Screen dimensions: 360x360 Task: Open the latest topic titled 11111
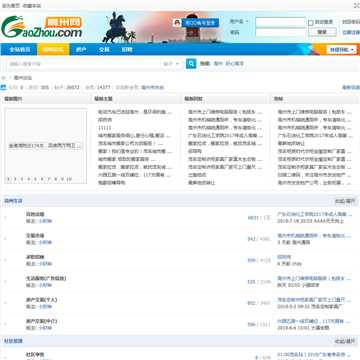(104, 128)
